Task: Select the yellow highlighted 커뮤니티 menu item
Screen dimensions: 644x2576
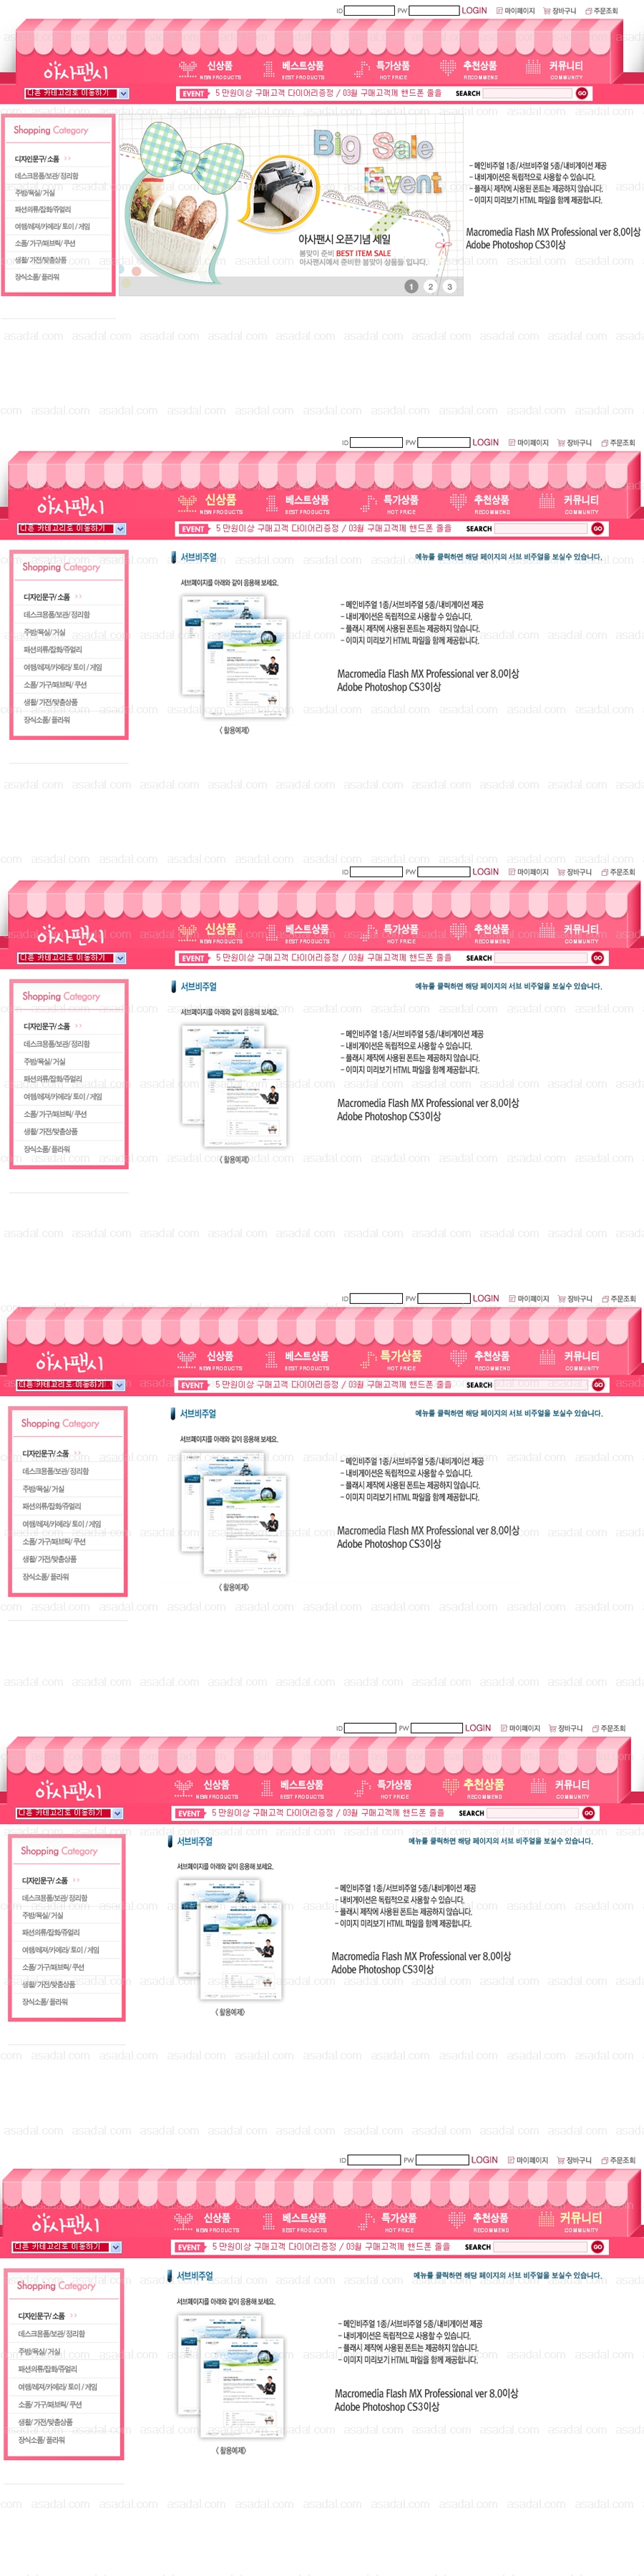Action: point(580,2218)
